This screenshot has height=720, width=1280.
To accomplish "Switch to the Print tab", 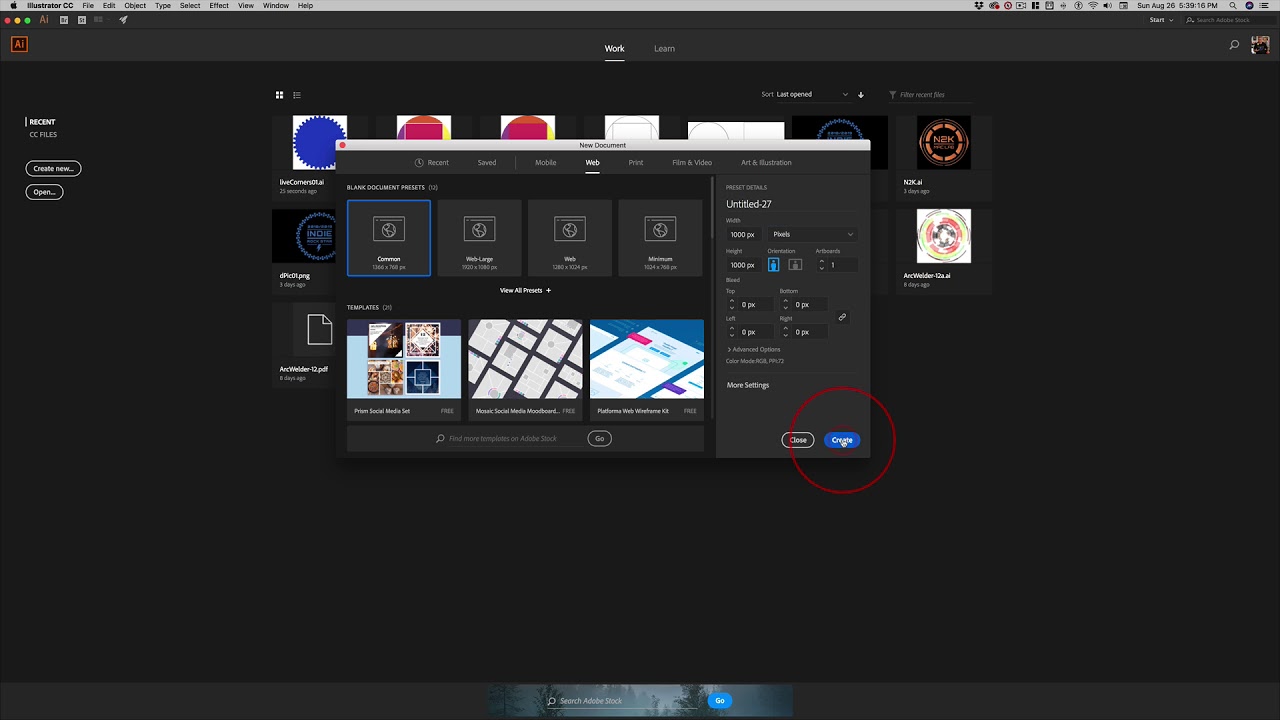I will 636,162.
